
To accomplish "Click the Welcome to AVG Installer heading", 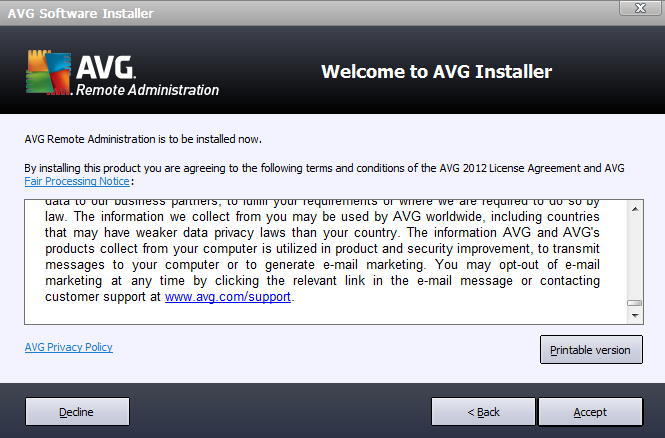I will 436,71.
